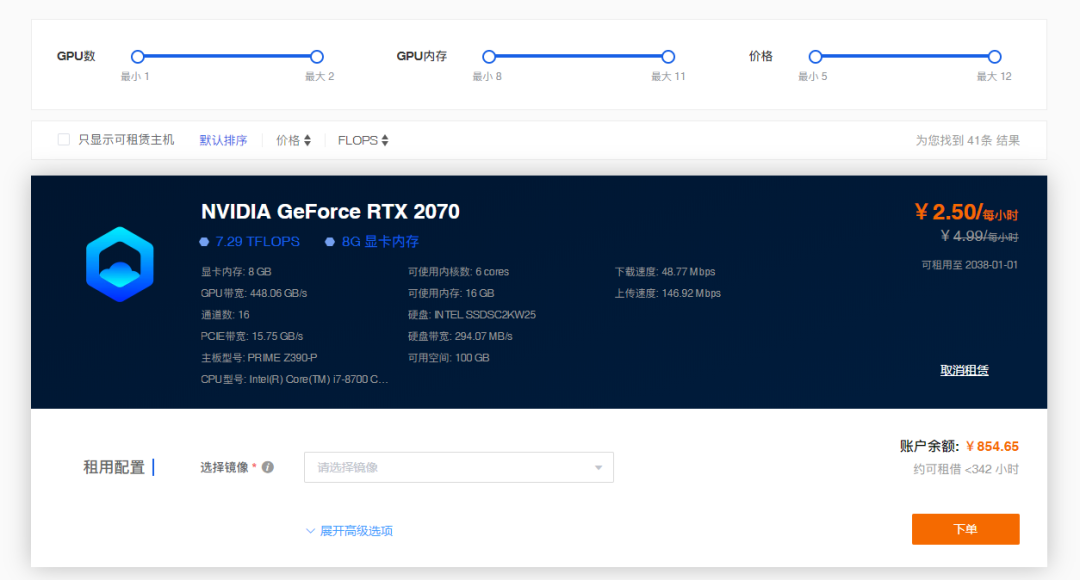This screenshot has height=580, width=1080.
Task: Click the 可使用内核数: 6 cores spec
Action: click(459, 272)
